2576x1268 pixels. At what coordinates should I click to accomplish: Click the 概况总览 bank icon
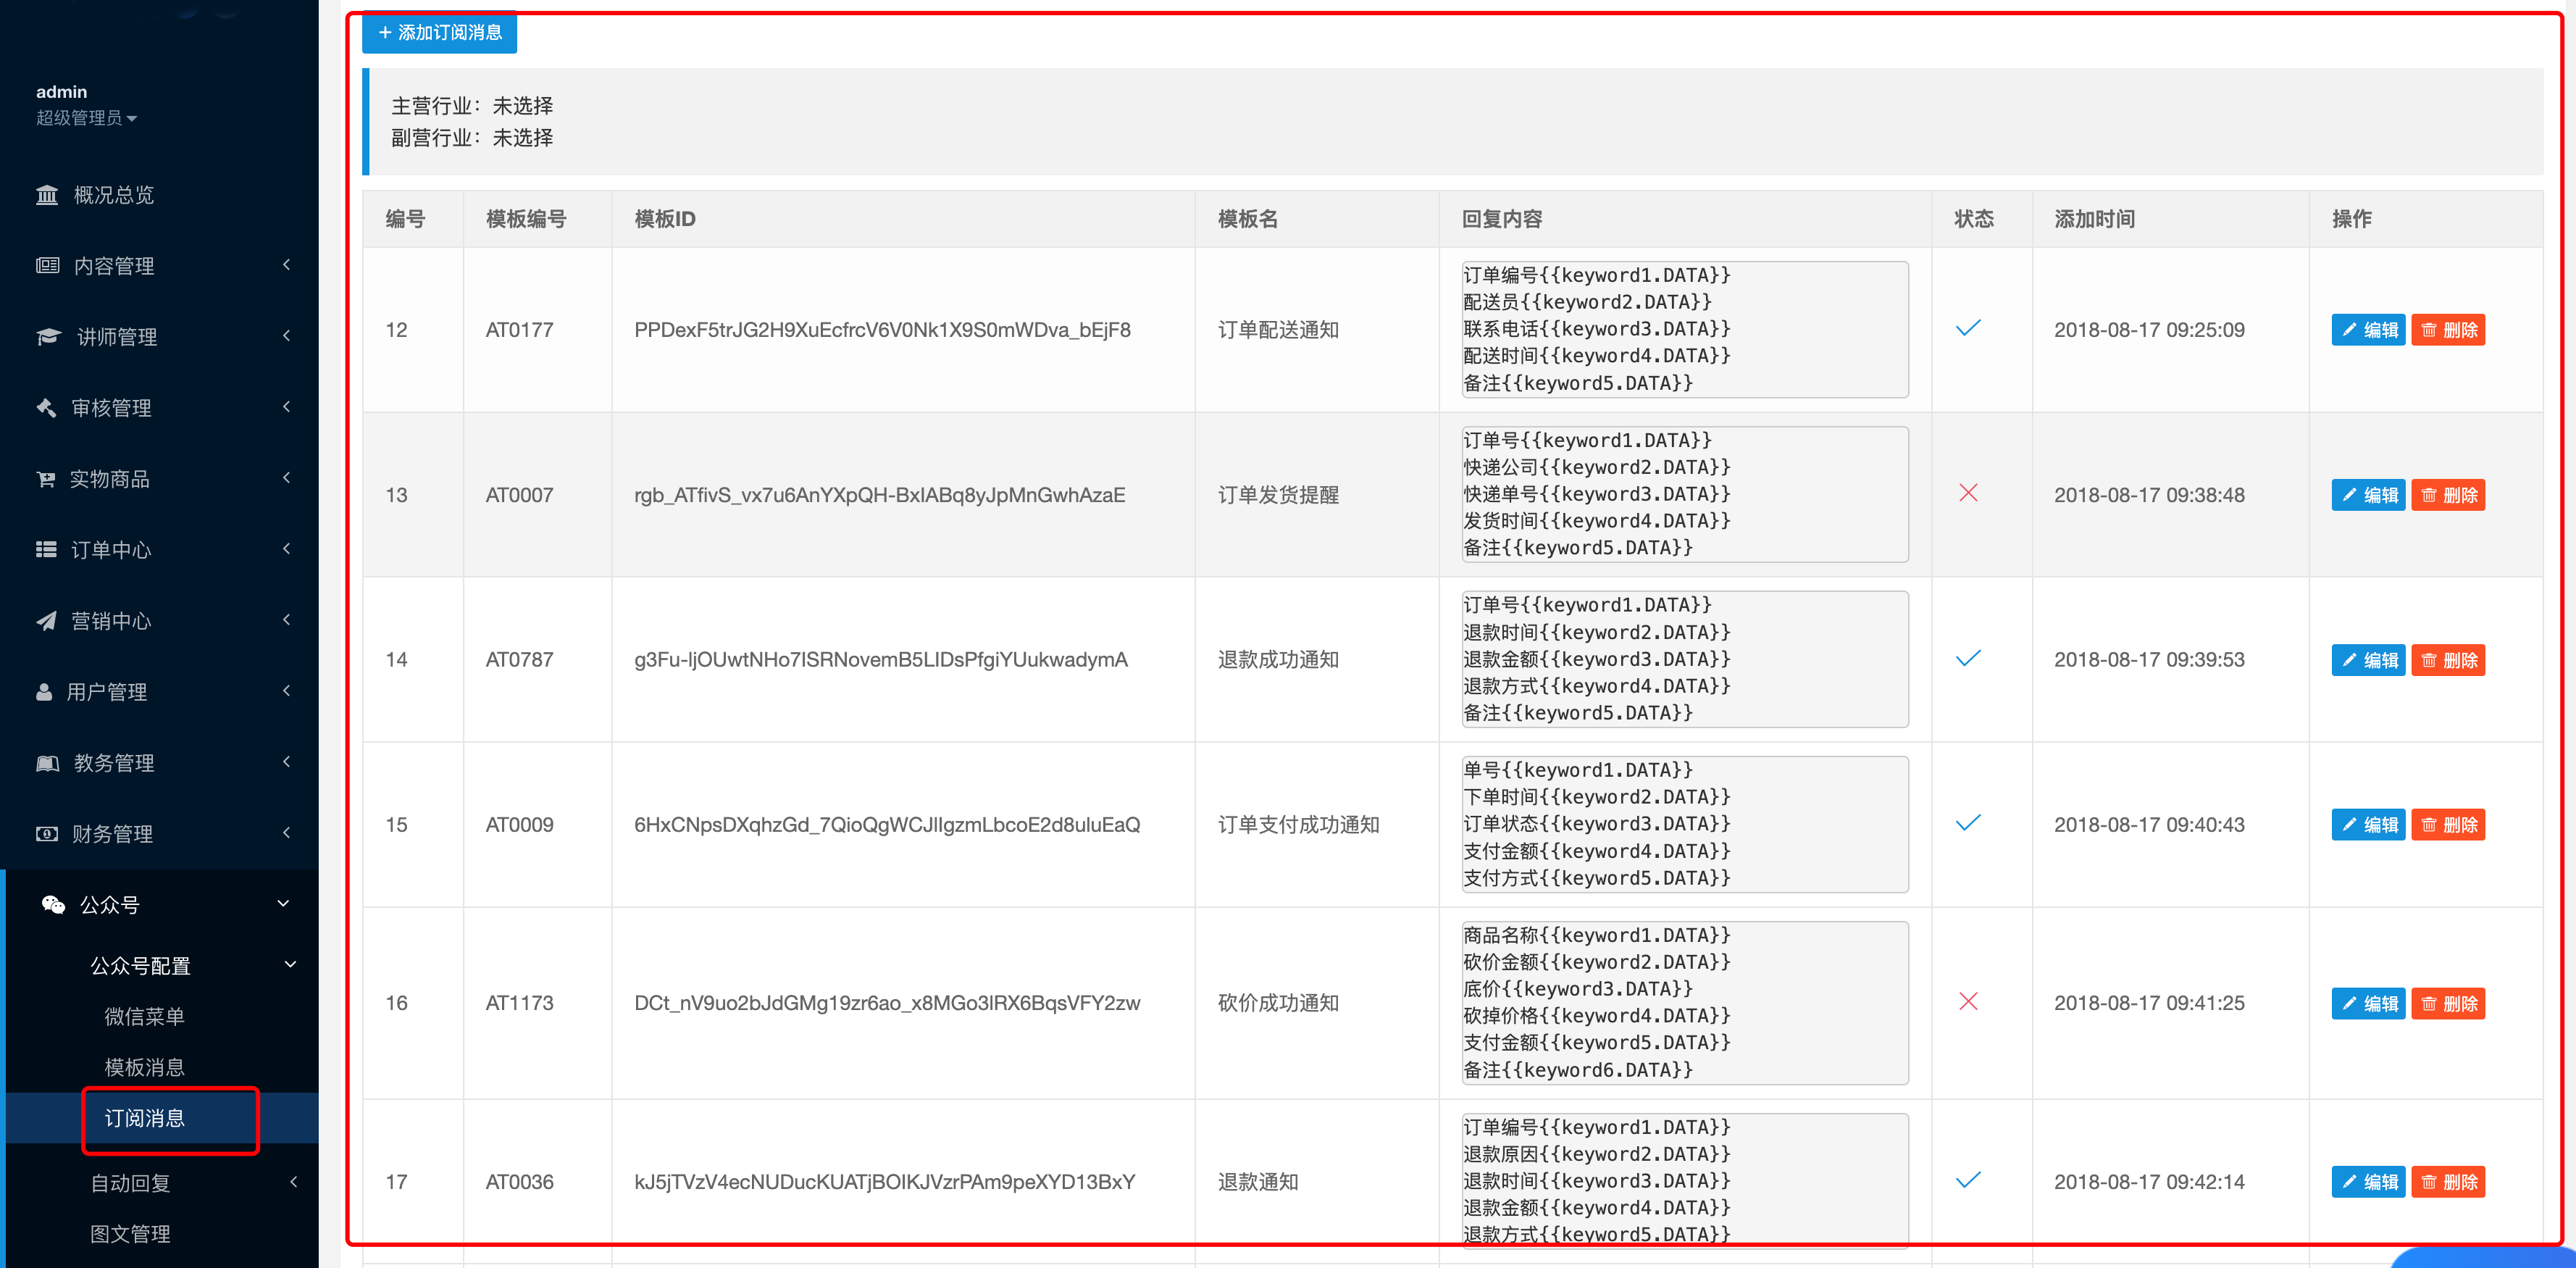click(x=47, y=194)
